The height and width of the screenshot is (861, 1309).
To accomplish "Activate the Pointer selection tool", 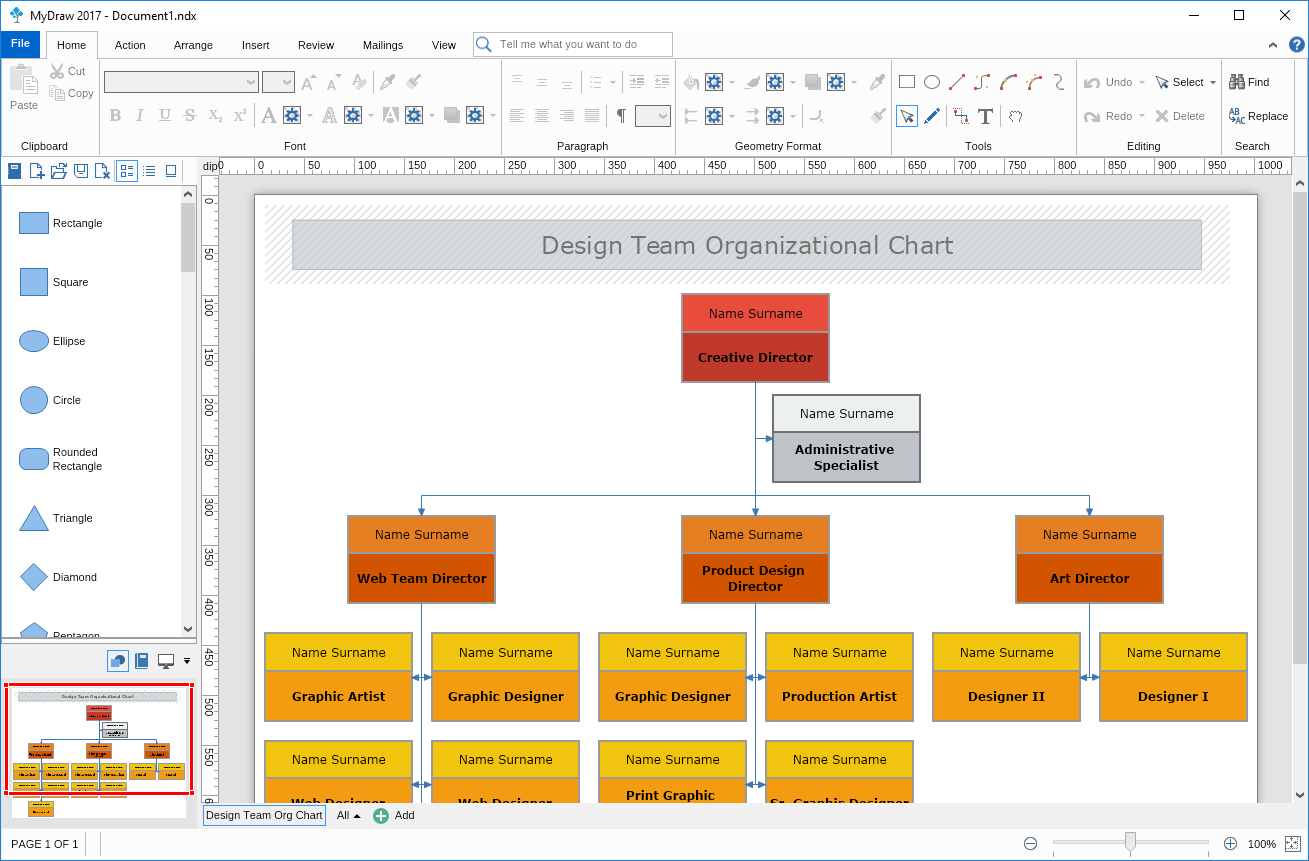I will (x=907, y=116).
